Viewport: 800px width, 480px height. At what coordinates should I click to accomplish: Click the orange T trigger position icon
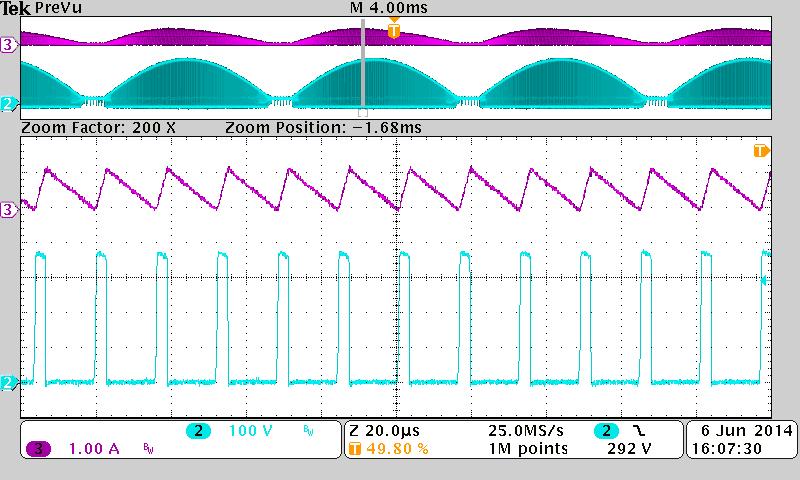[x=355, y=449]
